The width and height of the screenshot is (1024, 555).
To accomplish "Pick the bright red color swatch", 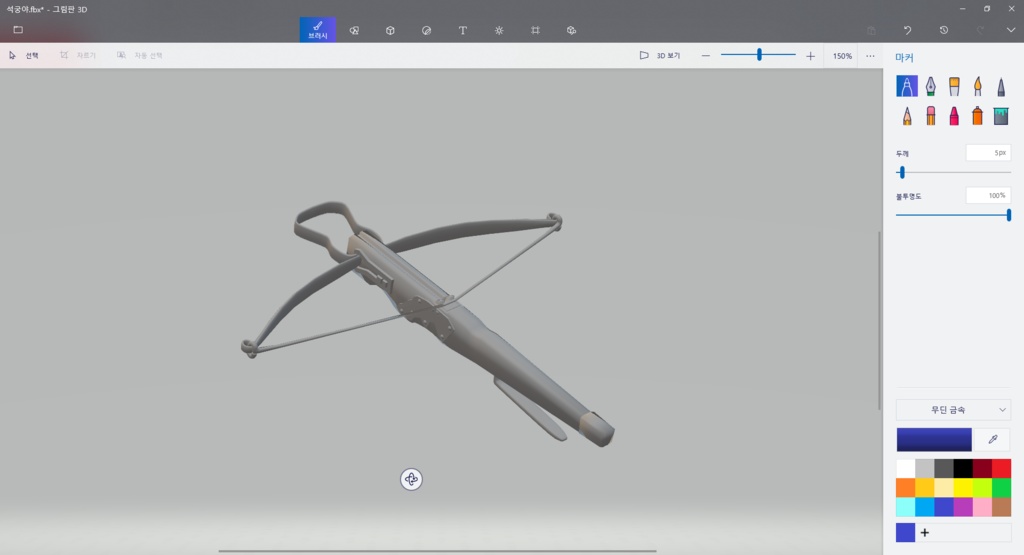I will click(x=1001, y=468).
